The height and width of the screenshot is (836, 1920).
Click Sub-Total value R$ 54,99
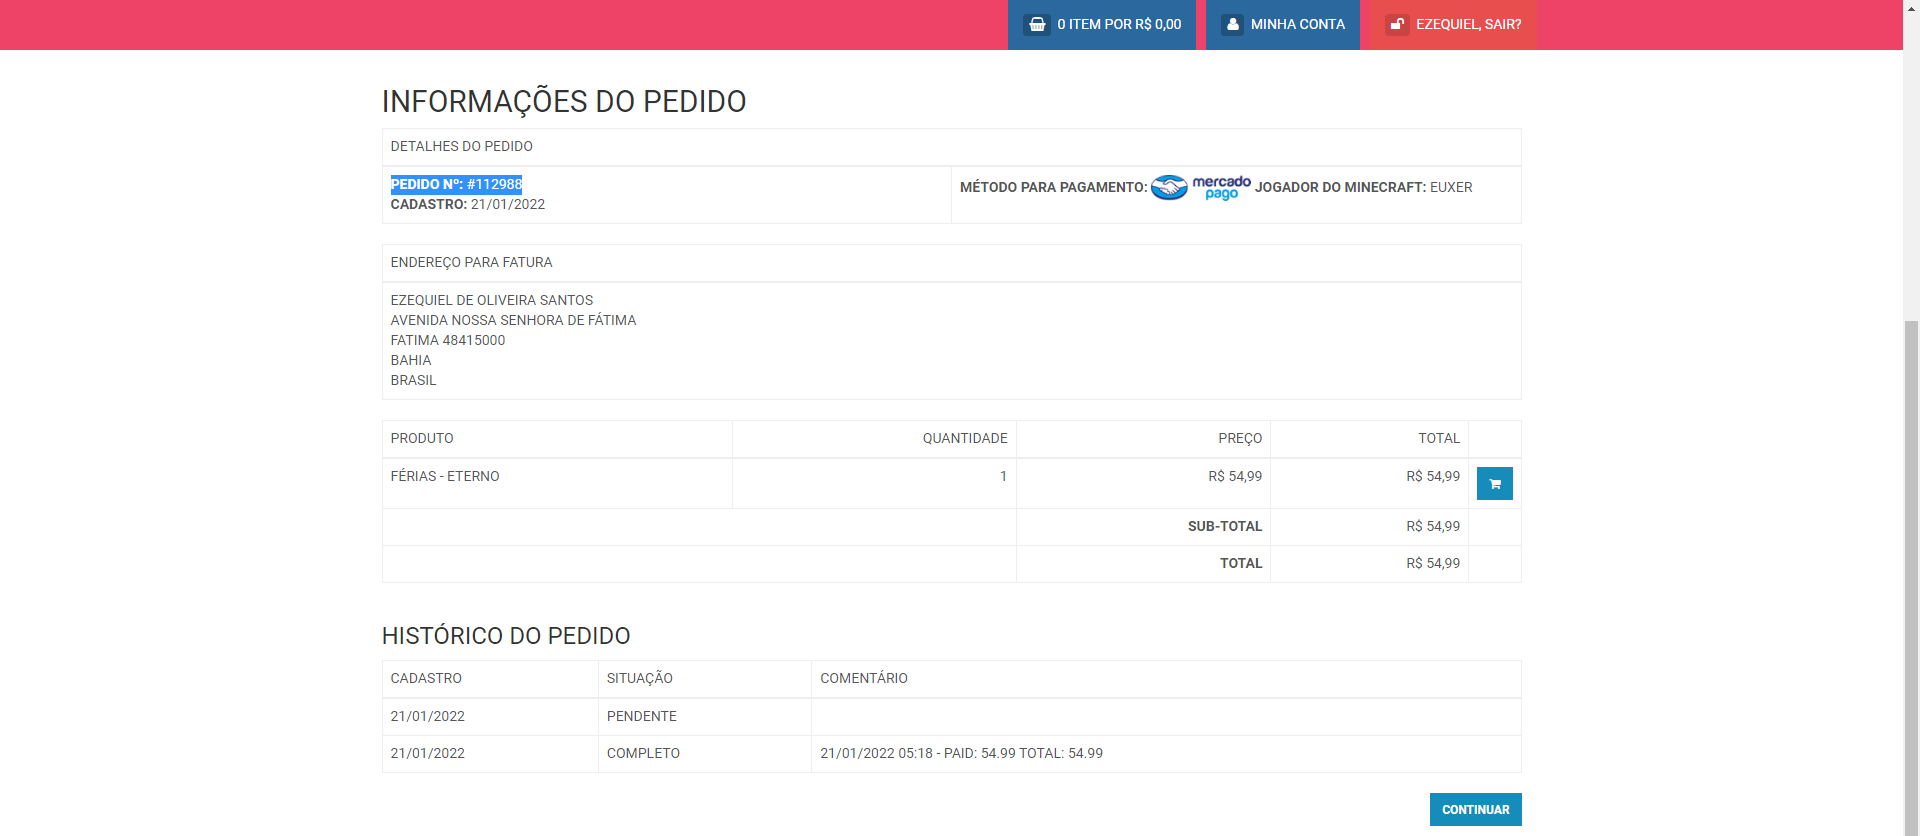[x=1433, y=526]
